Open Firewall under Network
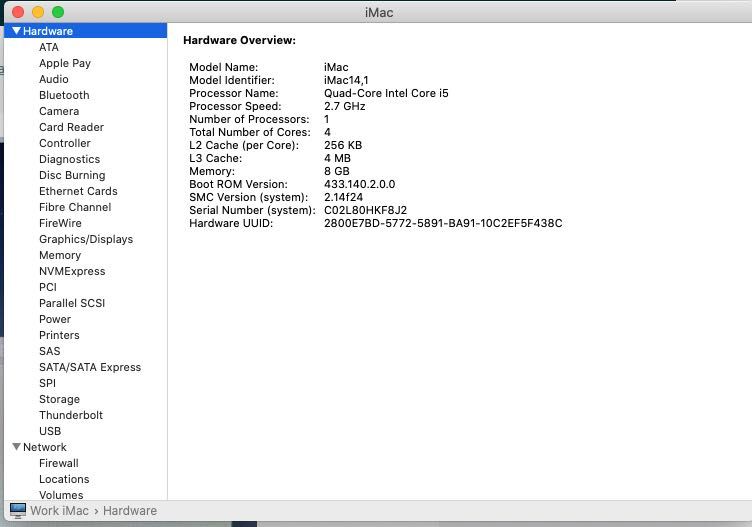Screen dimensions: 752x527 coord(59,463)
